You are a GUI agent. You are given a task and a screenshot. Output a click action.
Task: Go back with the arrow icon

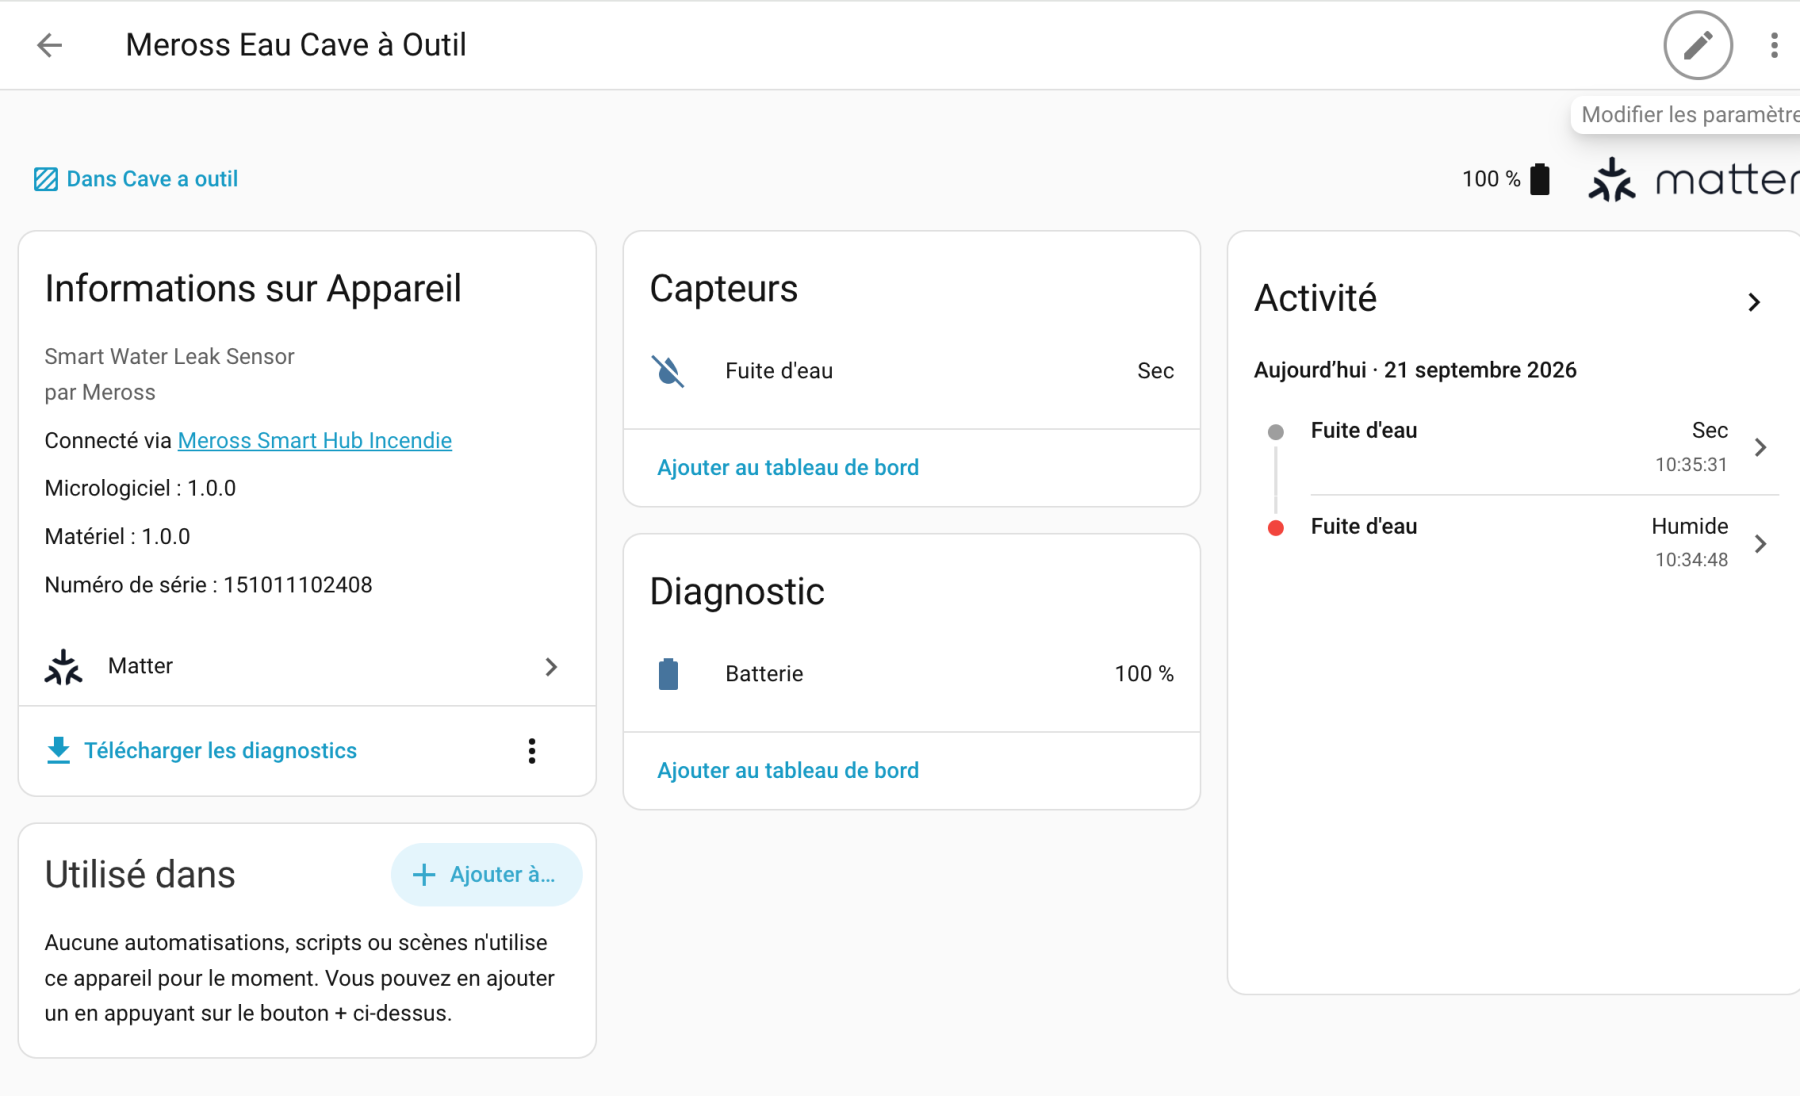pyautogui.click(x=49, y=45)
